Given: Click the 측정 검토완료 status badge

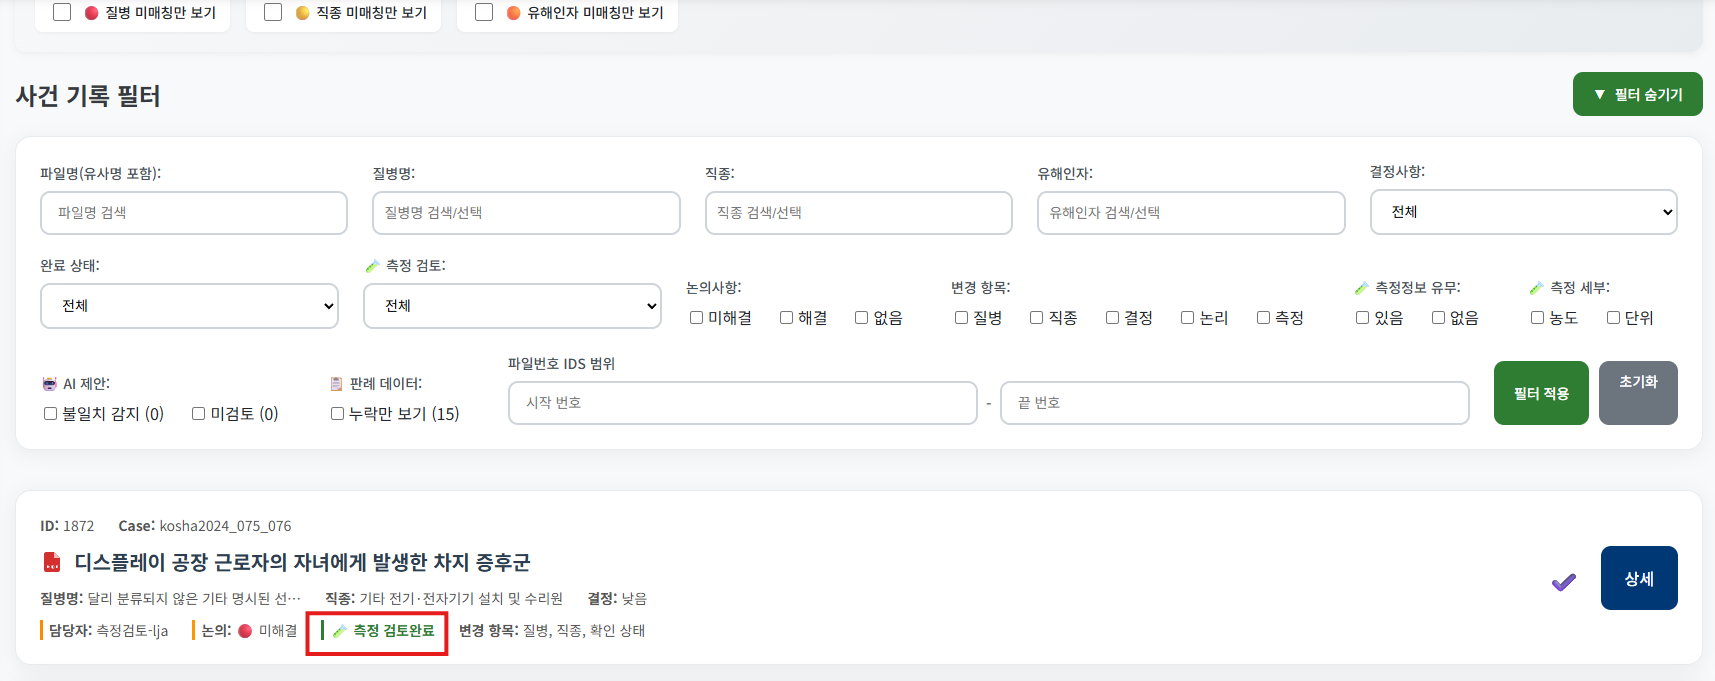Looking at the screenshot, I should click(377, 631).
